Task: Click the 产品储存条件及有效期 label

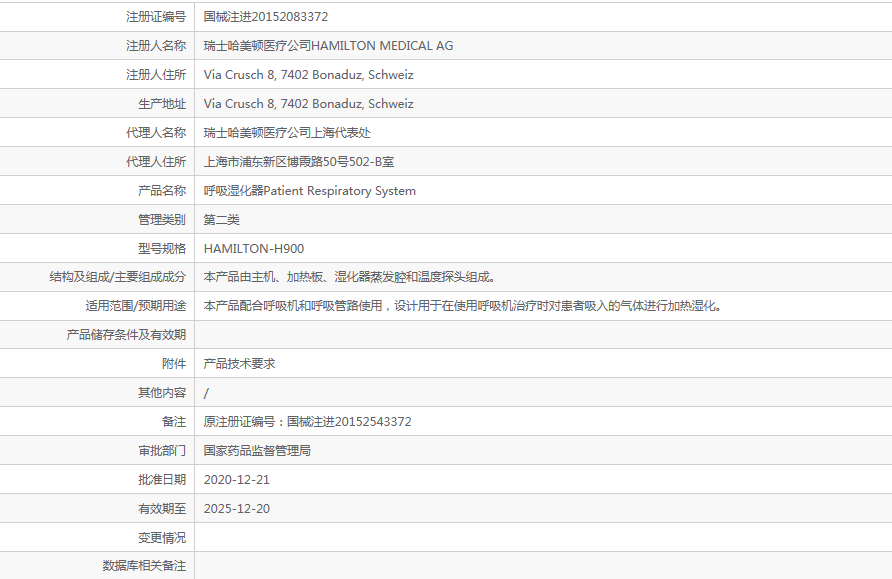Action: click(x=126, y=335)
